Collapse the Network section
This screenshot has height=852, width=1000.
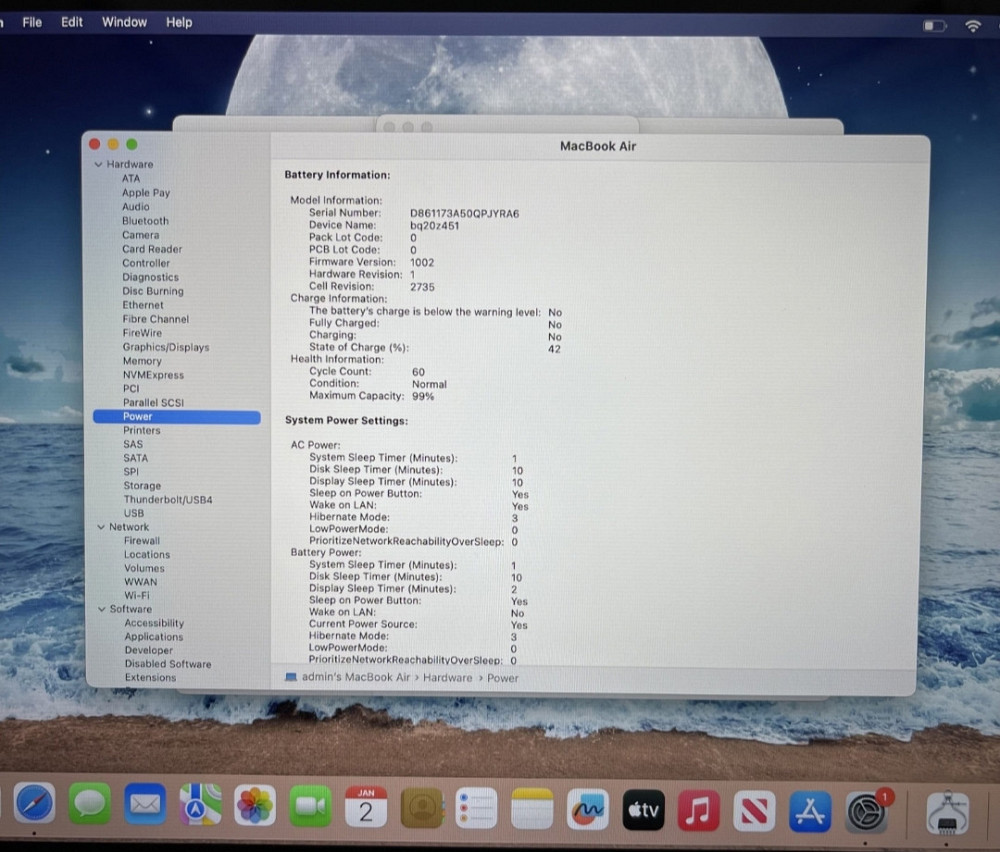coord(101,526)
